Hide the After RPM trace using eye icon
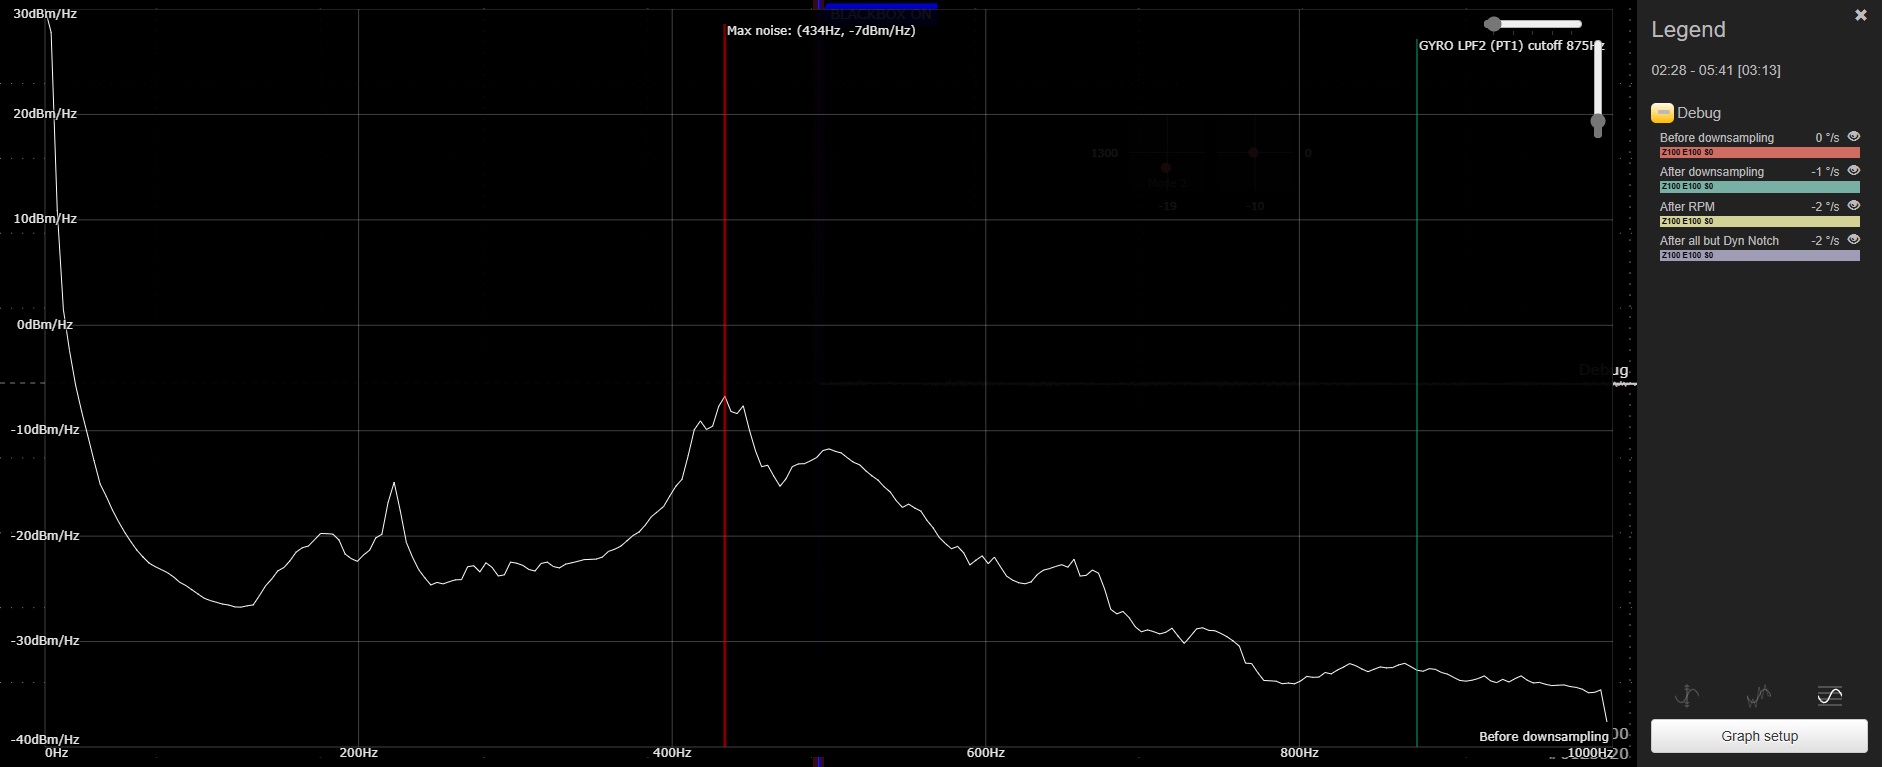The height and width of the screenshot is (767, 1885). click(1853, 206)
